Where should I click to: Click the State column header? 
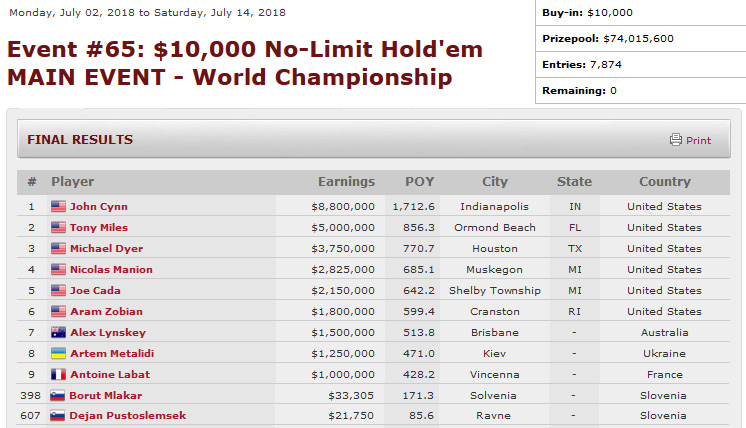(574, 182)
